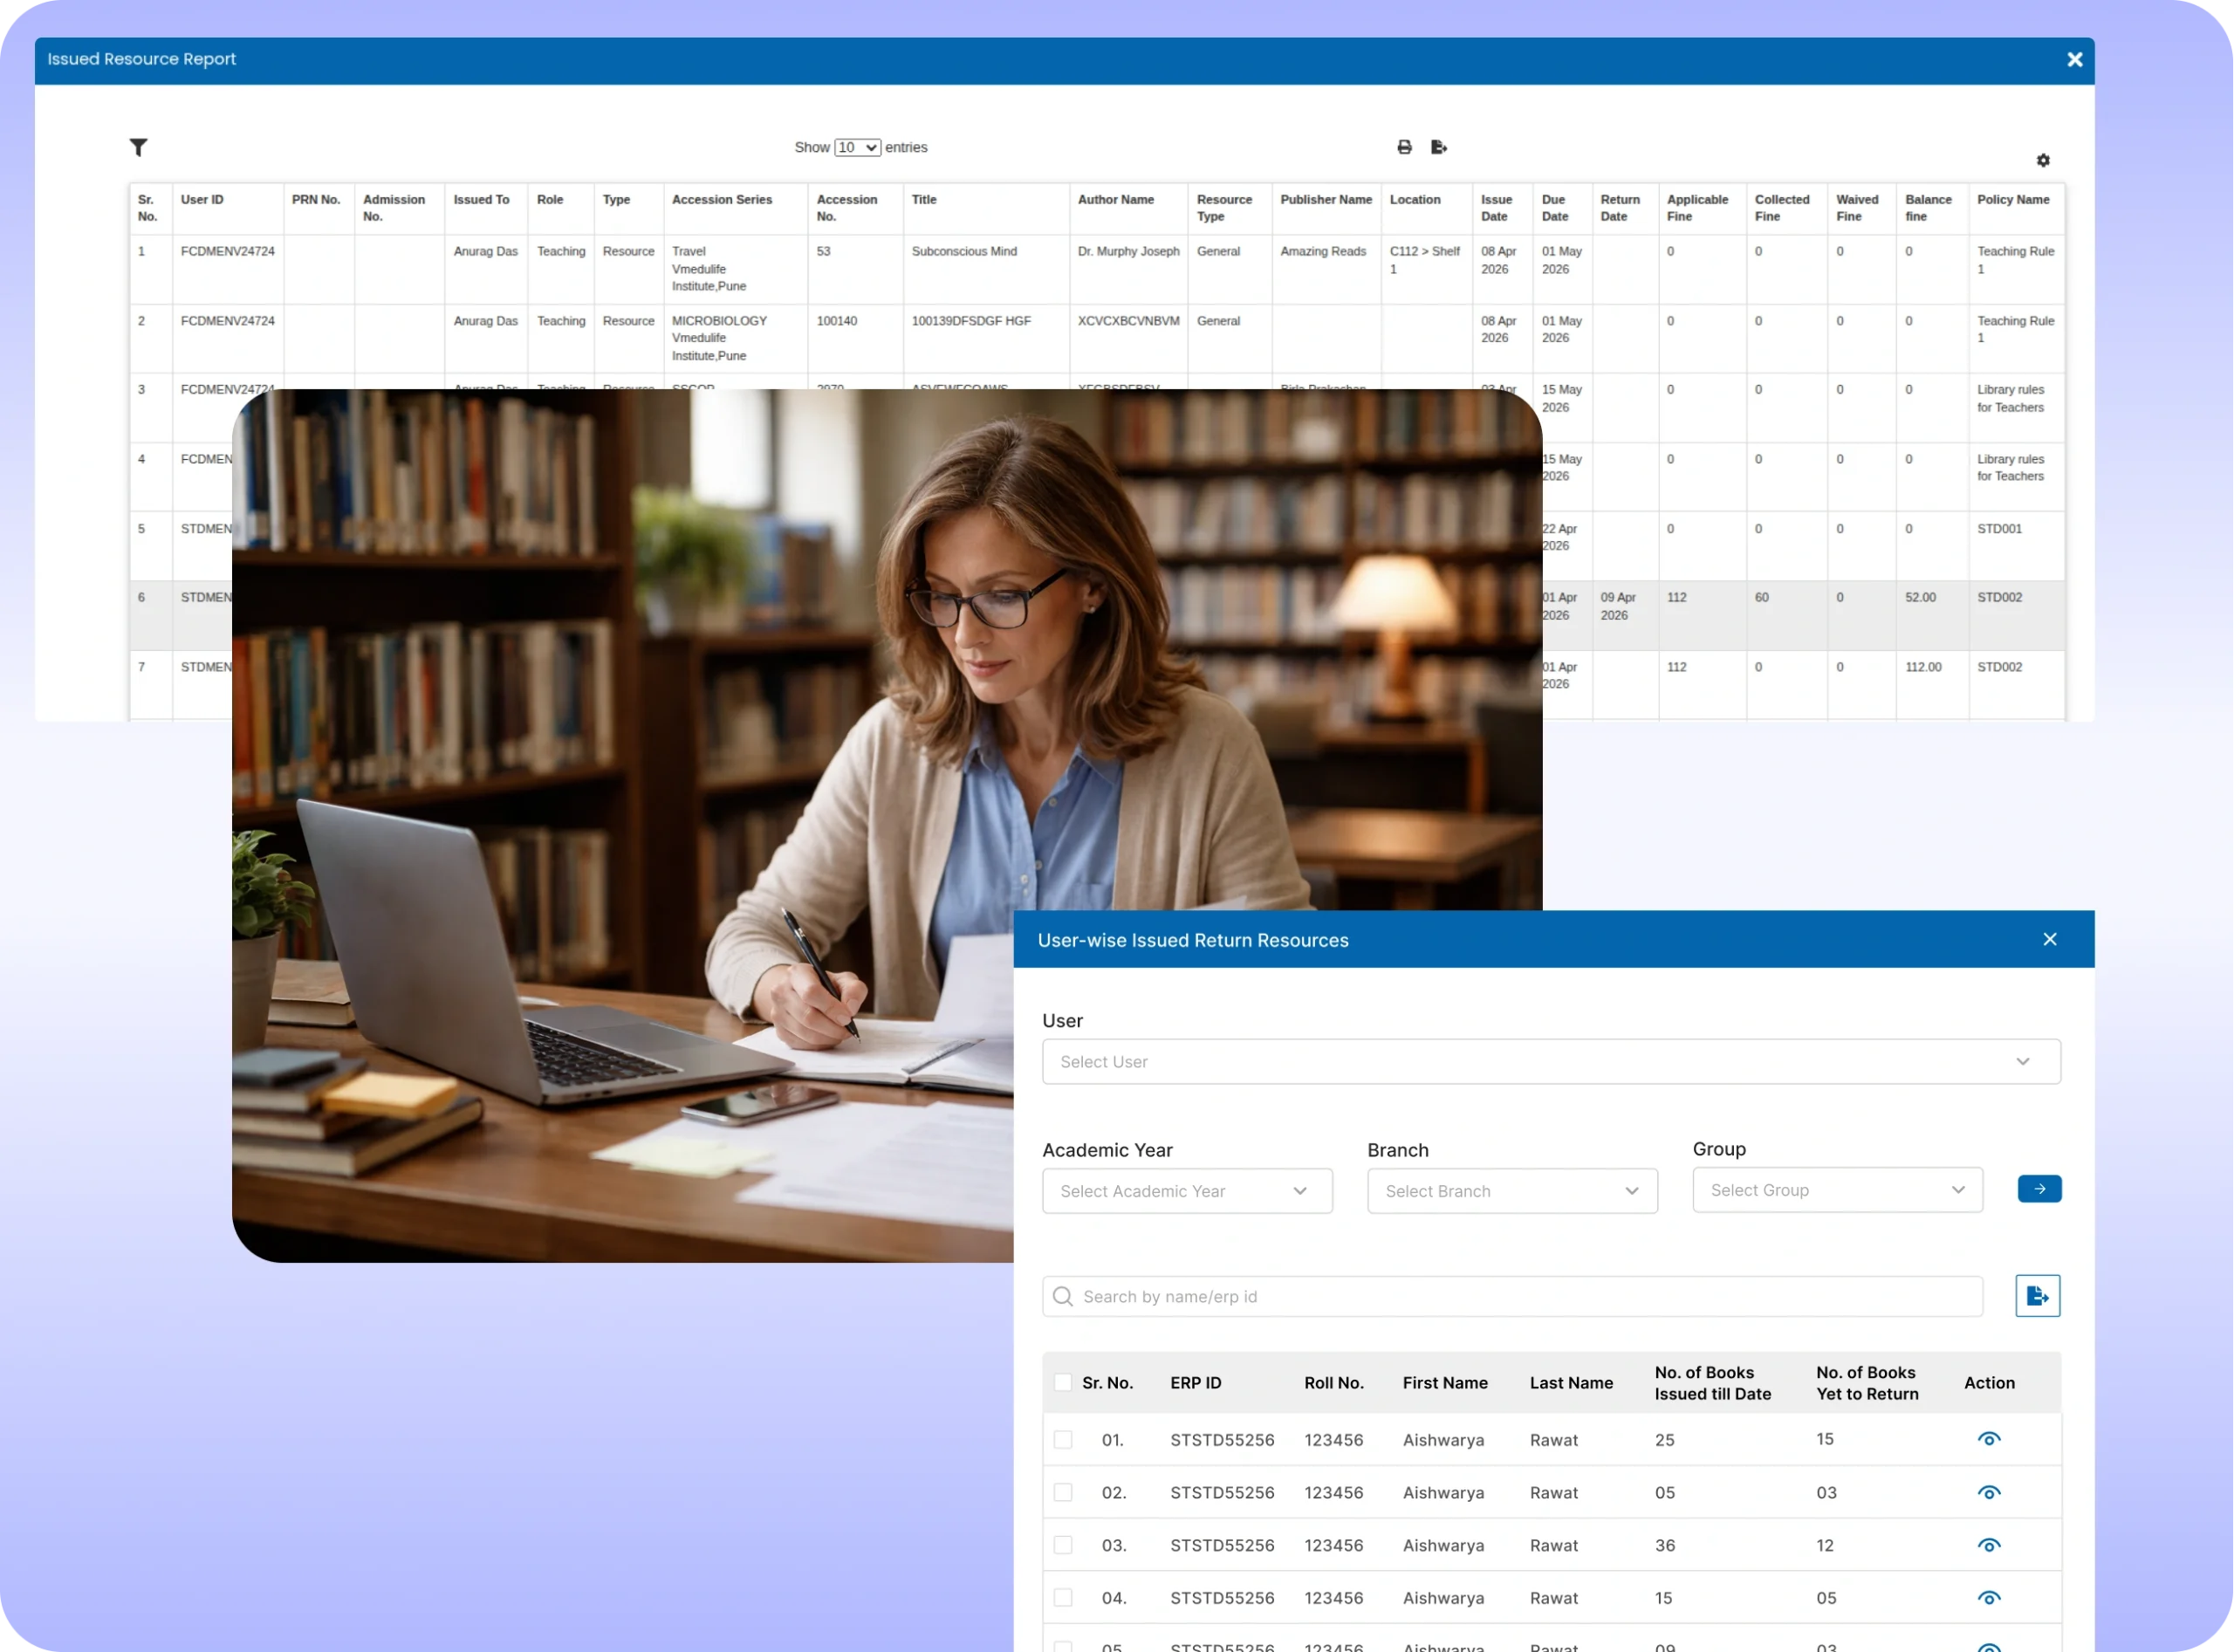2234x1652 pixels.
Task: Open the Select Group dropdown
Action: coord(1836,1190)
